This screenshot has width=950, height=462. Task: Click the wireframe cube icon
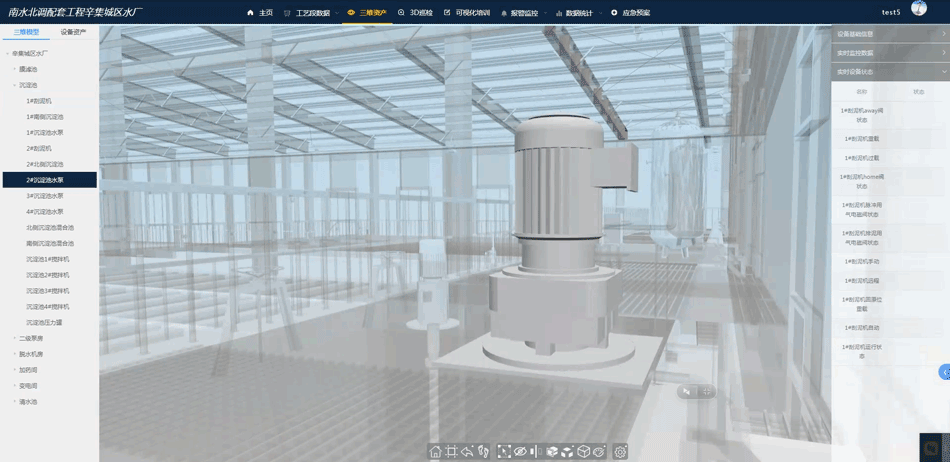tap(584, 452)
